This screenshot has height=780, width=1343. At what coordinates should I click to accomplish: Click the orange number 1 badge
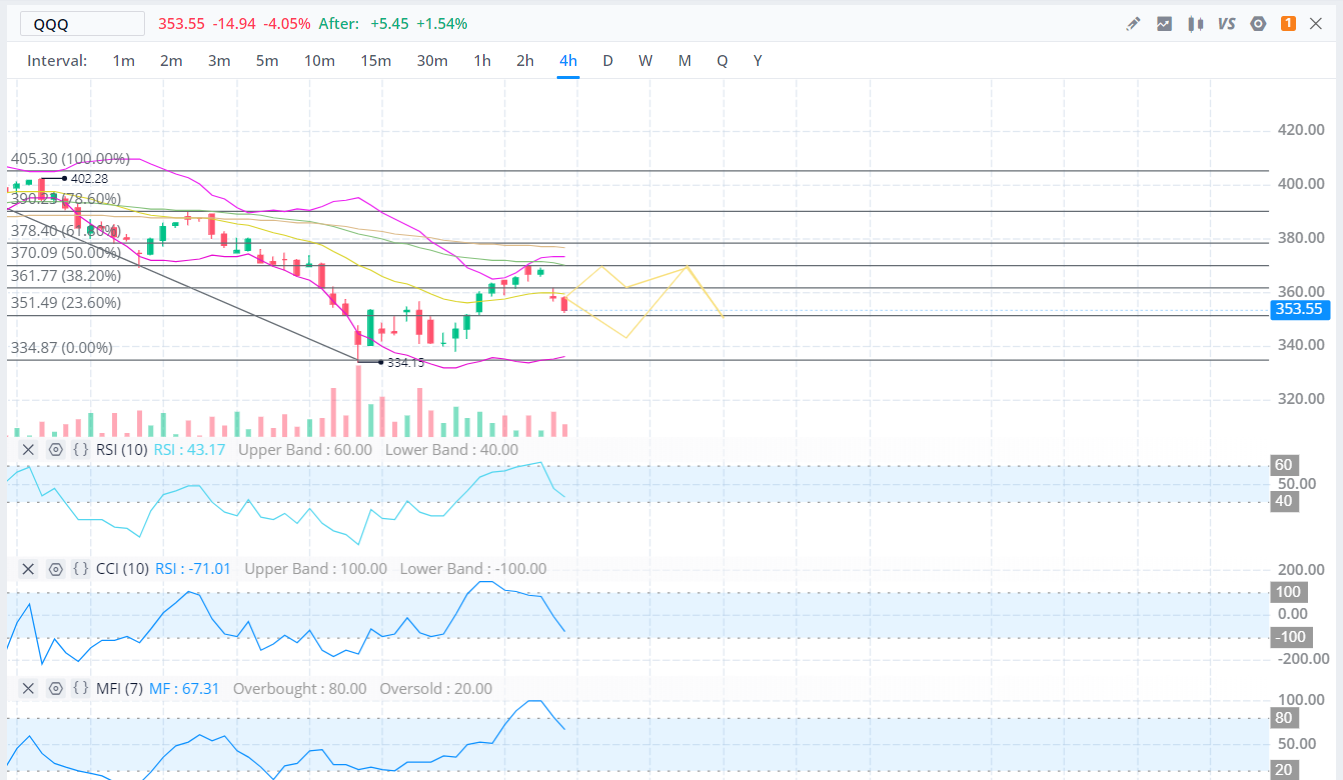pyautogui.click(x=1289, y=23)
